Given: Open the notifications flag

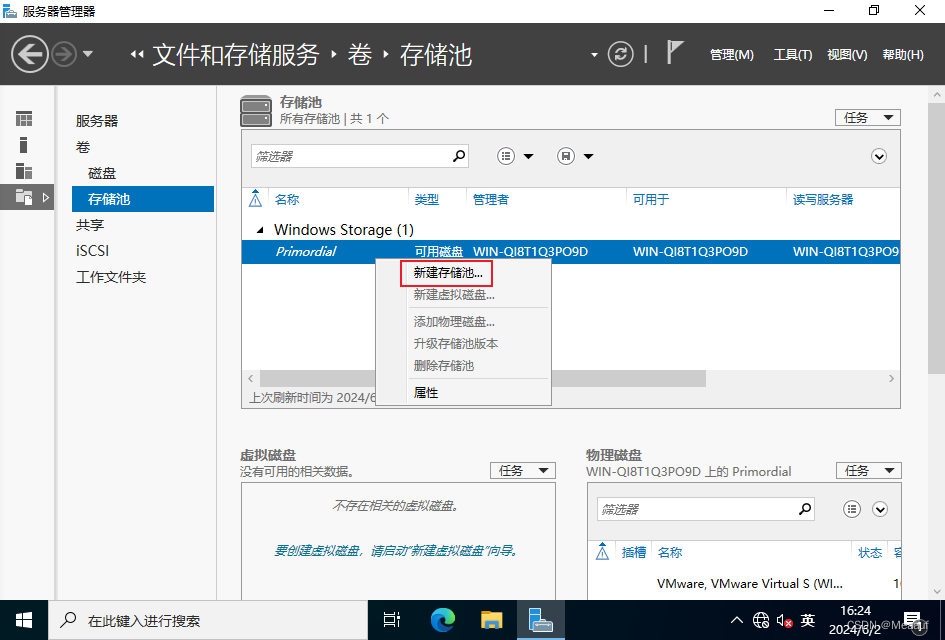Looking at the screenshot, I should click(x=675, y=52).
